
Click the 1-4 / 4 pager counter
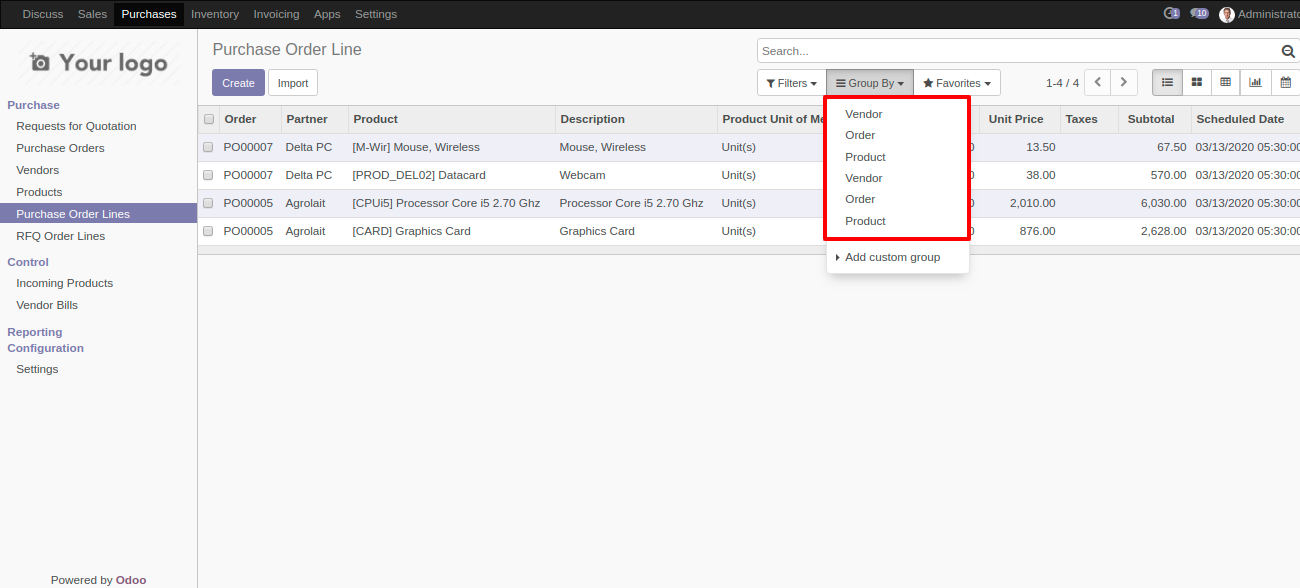pyautogui.click(x=1062, y=83)
